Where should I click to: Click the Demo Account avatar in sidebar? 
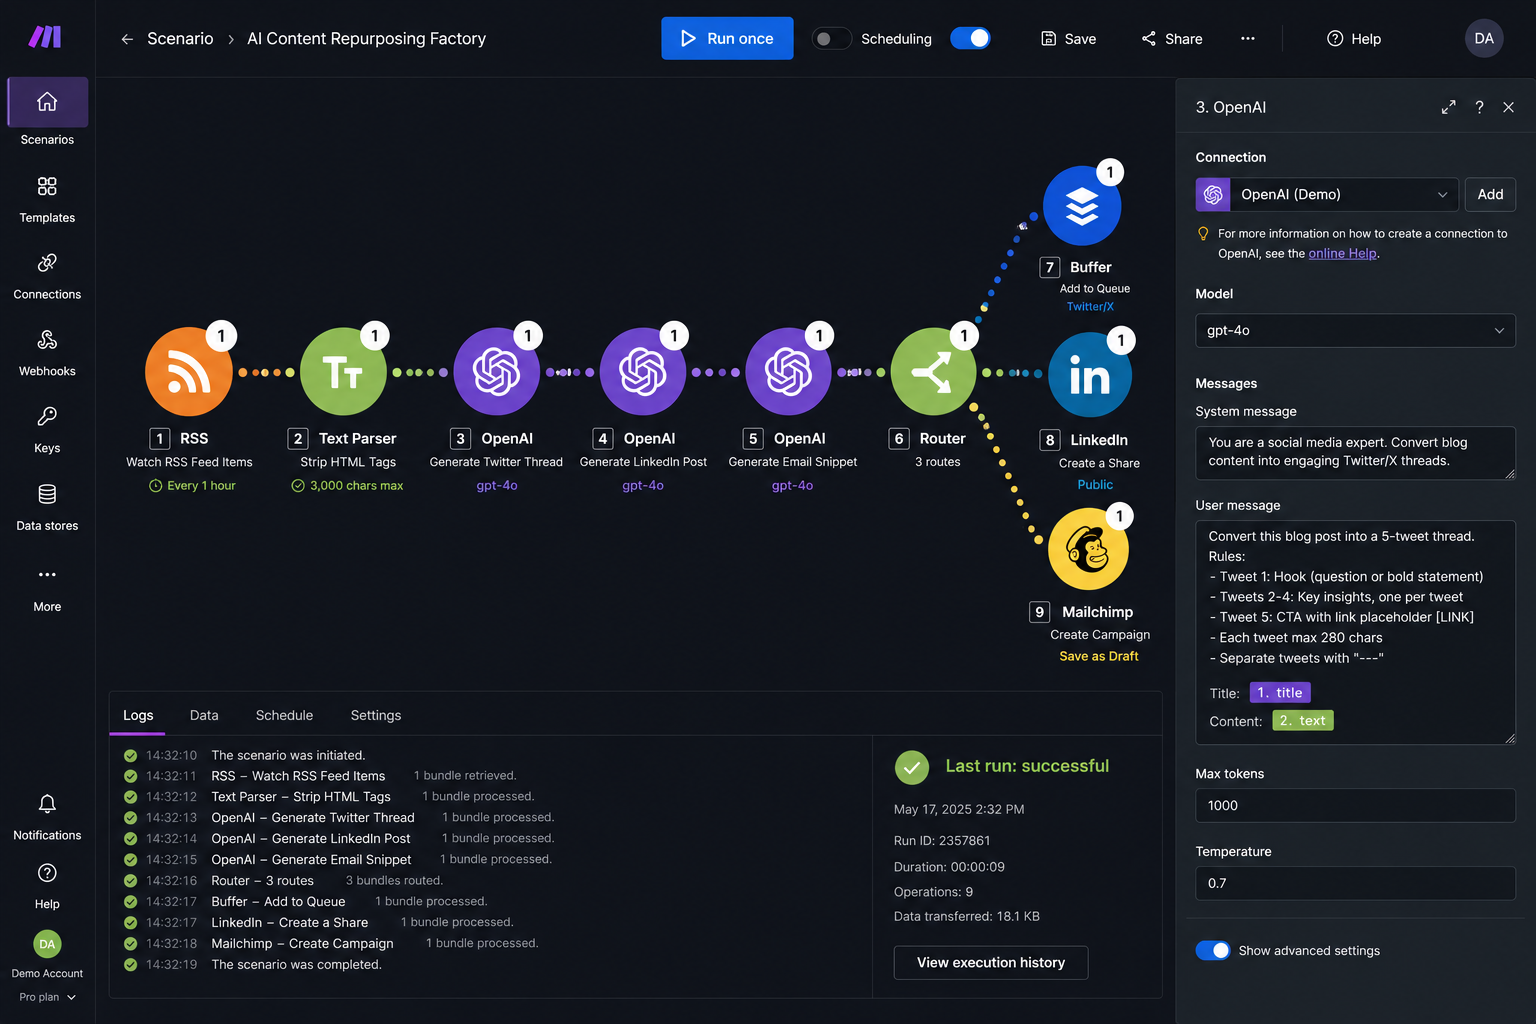coord(47,944)
